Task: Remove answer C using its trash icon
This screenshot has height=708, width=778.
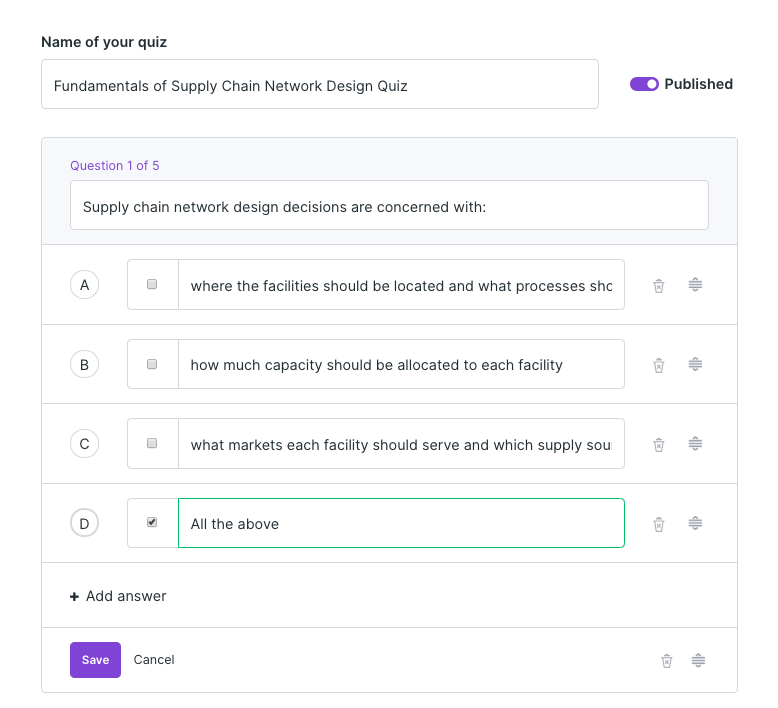Action: (x=659, y=444)
